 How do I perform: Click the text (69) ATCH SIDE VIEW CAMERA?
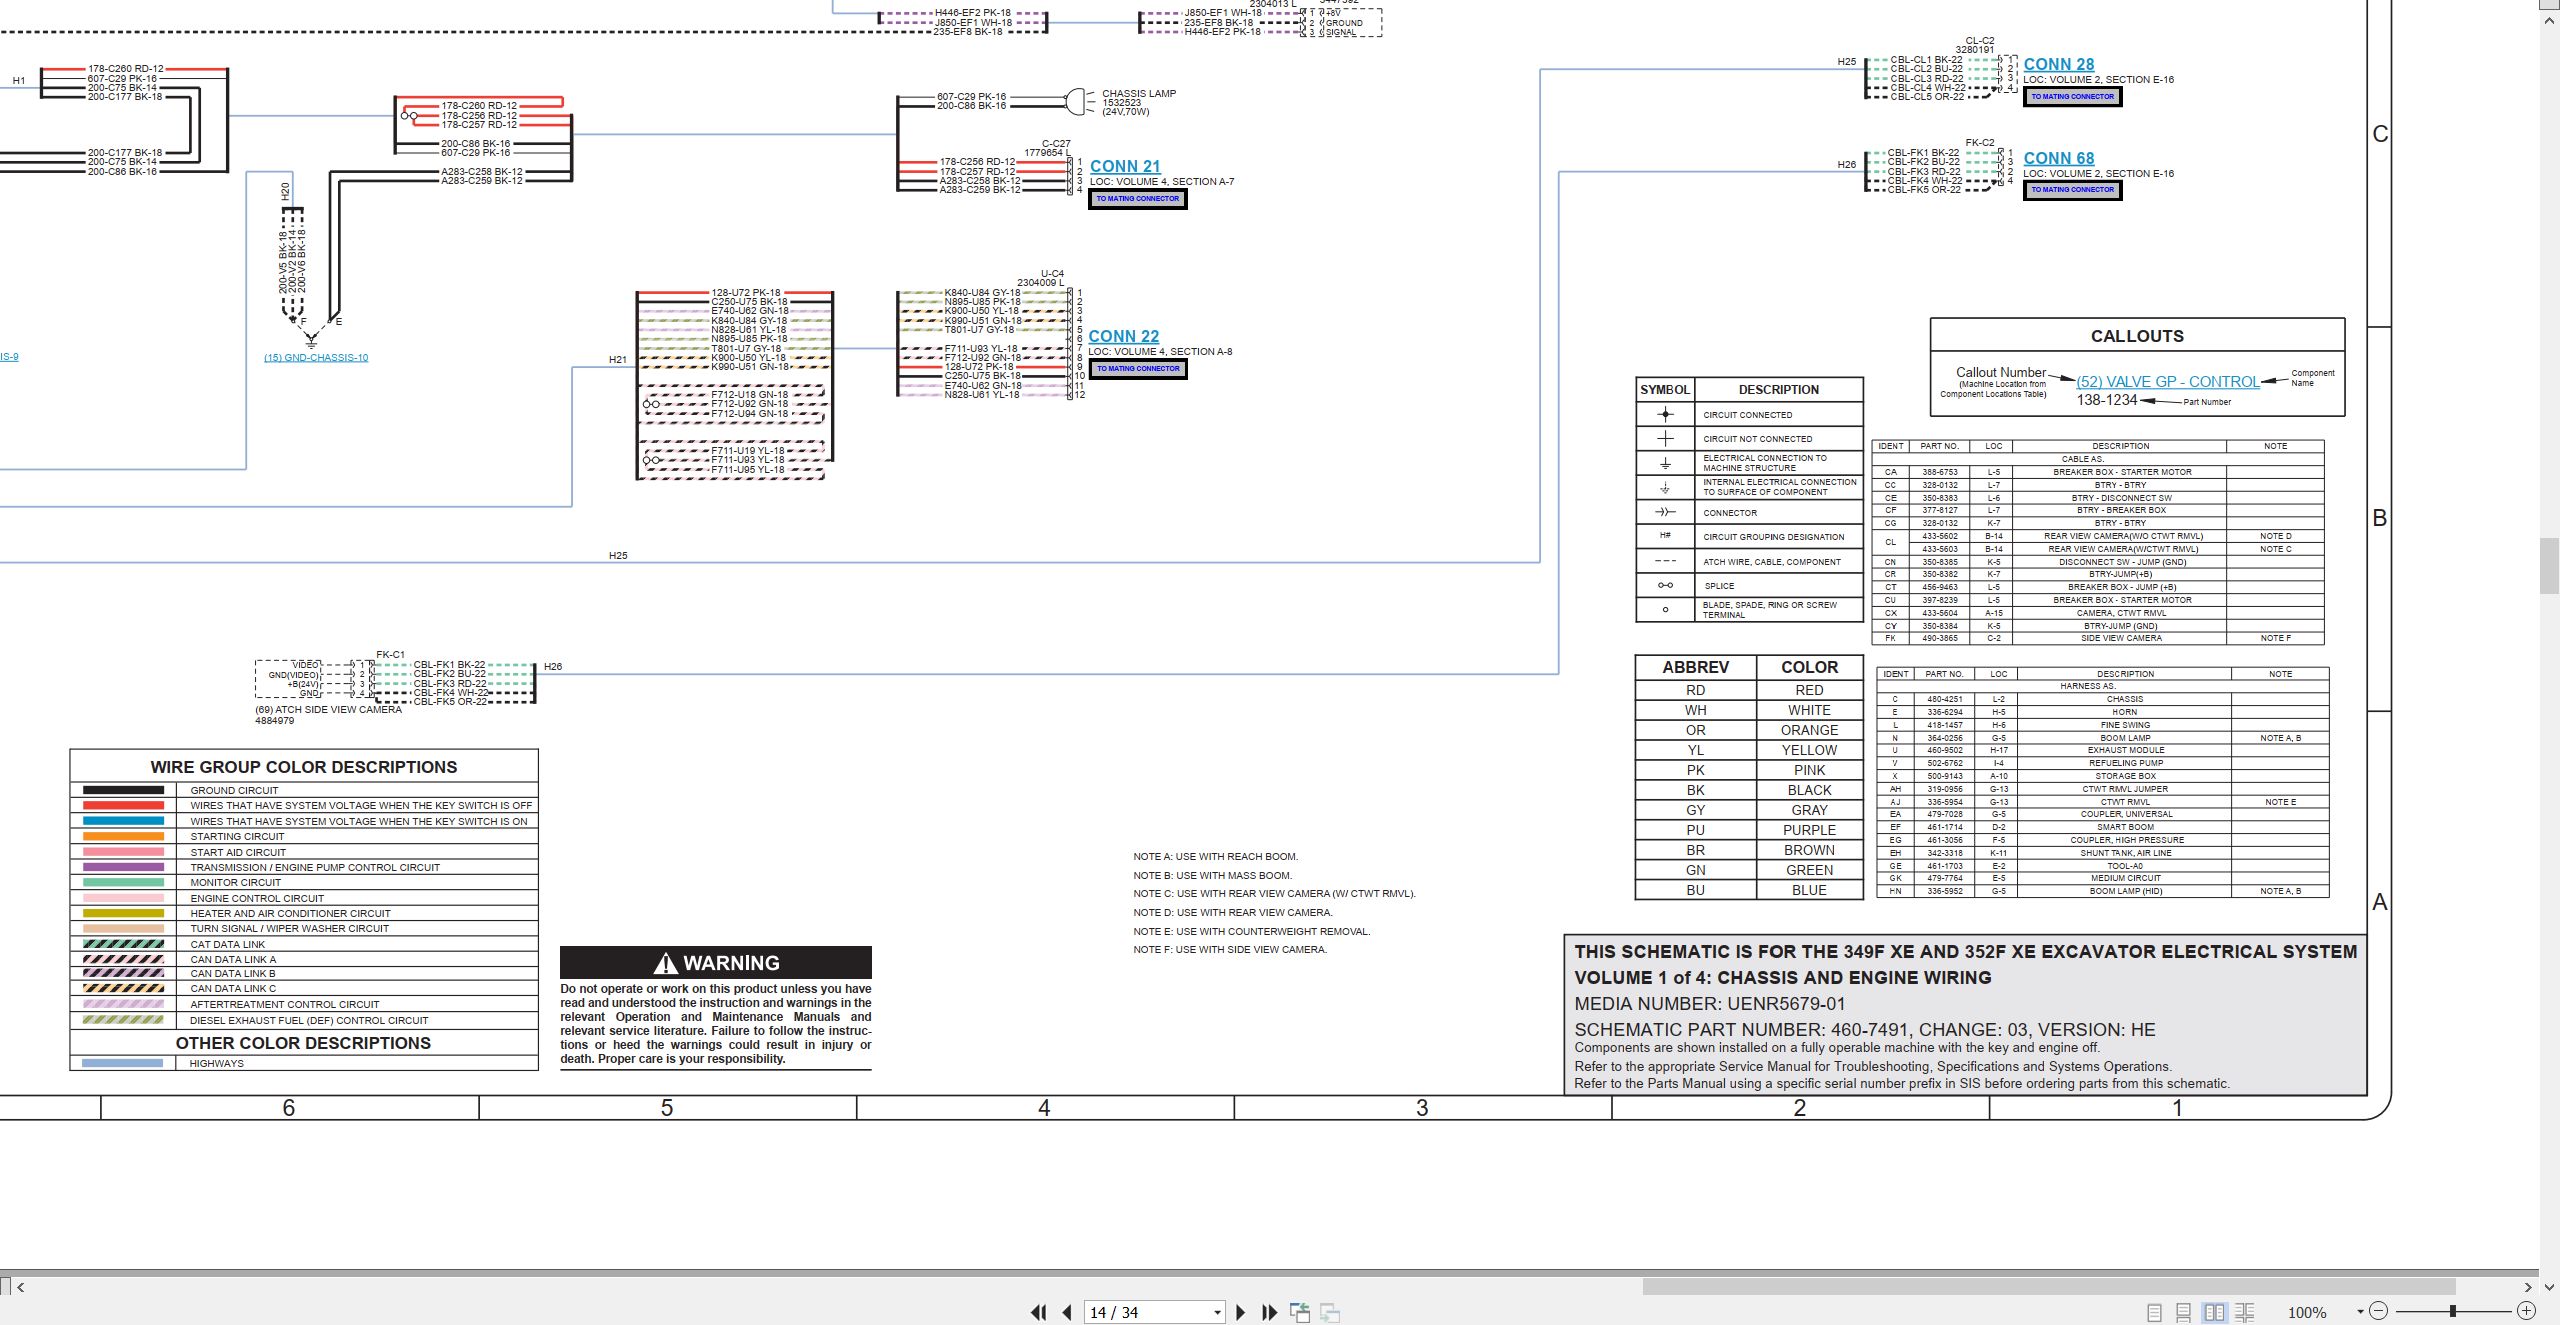(x=328, y=709)
